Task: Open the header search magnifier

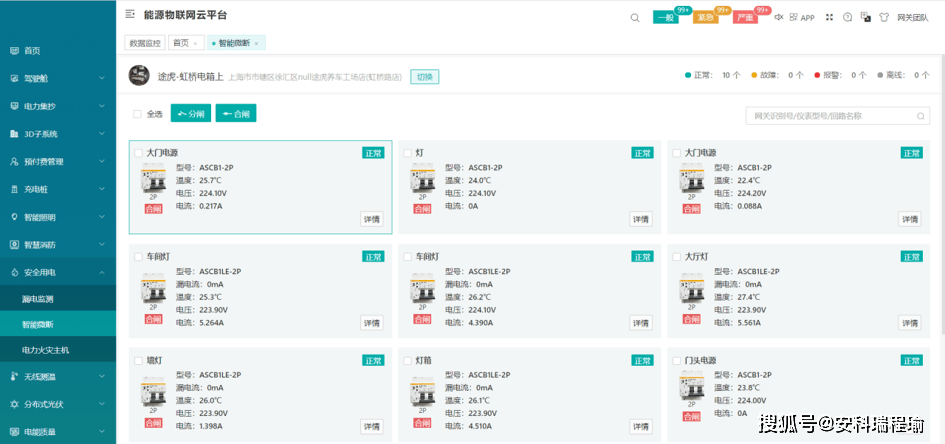Action: (635, 17)
